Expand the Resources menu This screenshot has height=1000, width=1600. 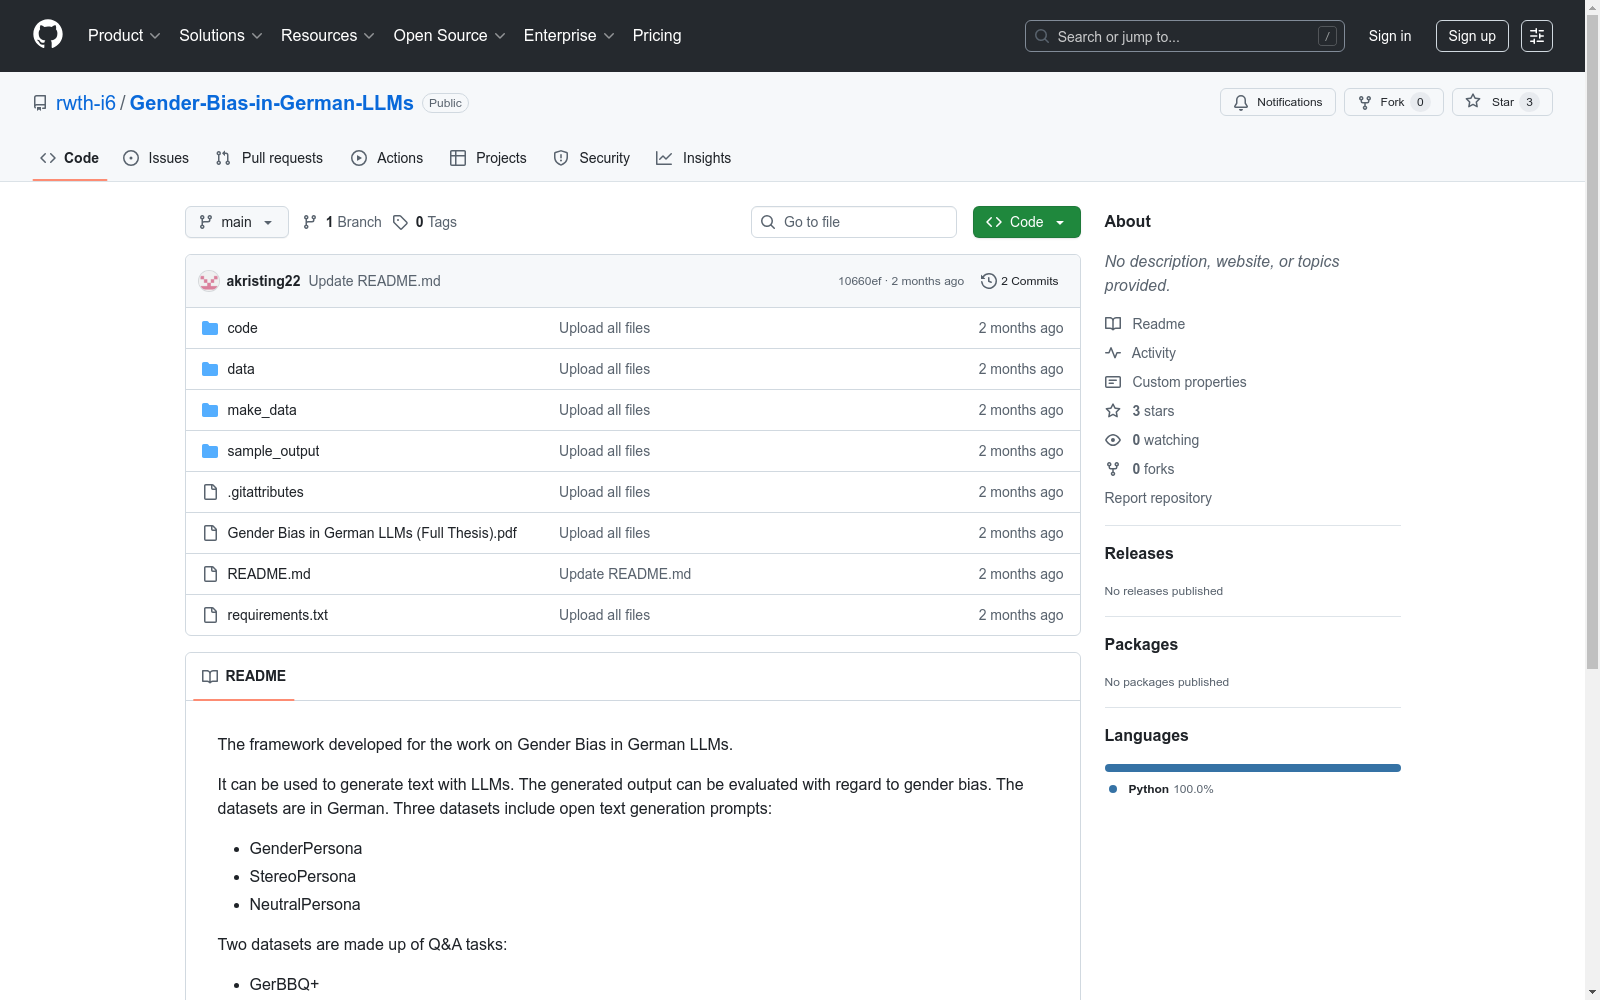328,35
